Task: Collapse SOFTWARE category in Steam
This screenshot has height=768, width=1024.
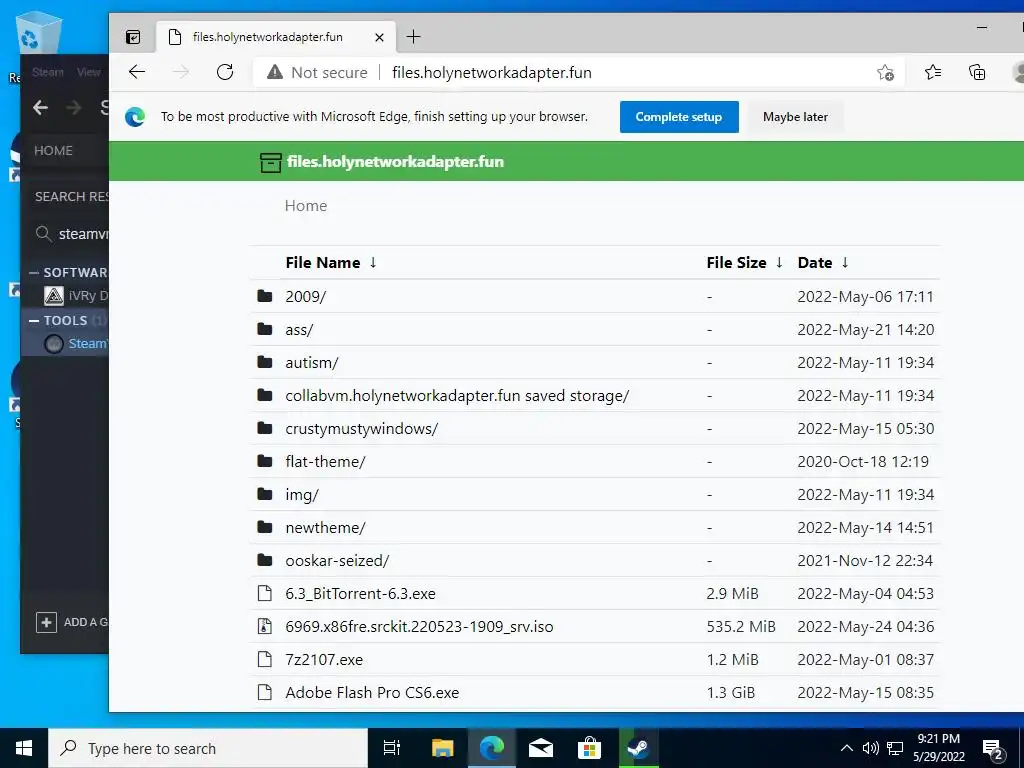Action: click(x=34, y=272)
